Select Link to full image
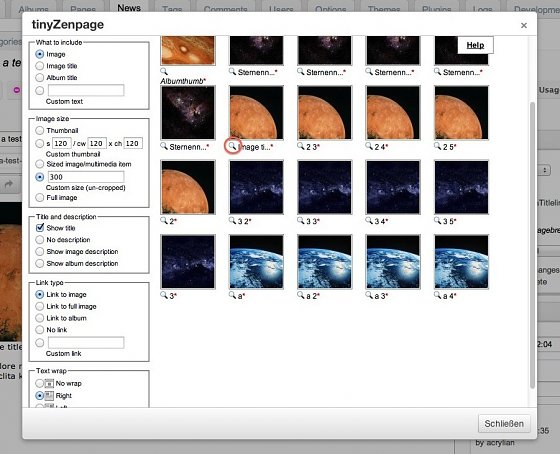 click(40, 306)
